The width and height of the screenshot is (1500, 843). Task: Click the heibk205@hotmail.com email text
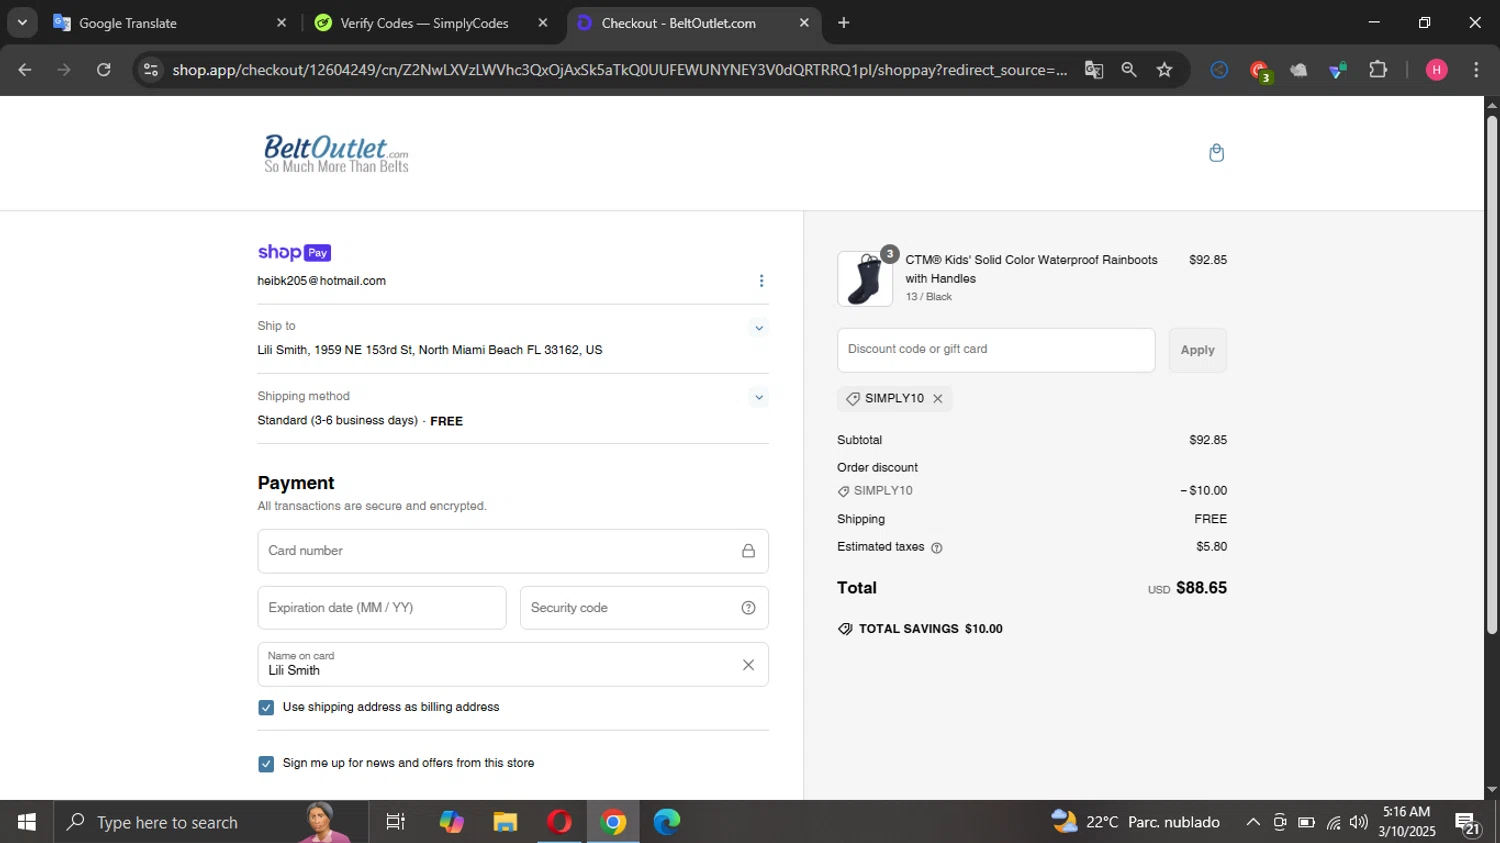coord(321,281)
